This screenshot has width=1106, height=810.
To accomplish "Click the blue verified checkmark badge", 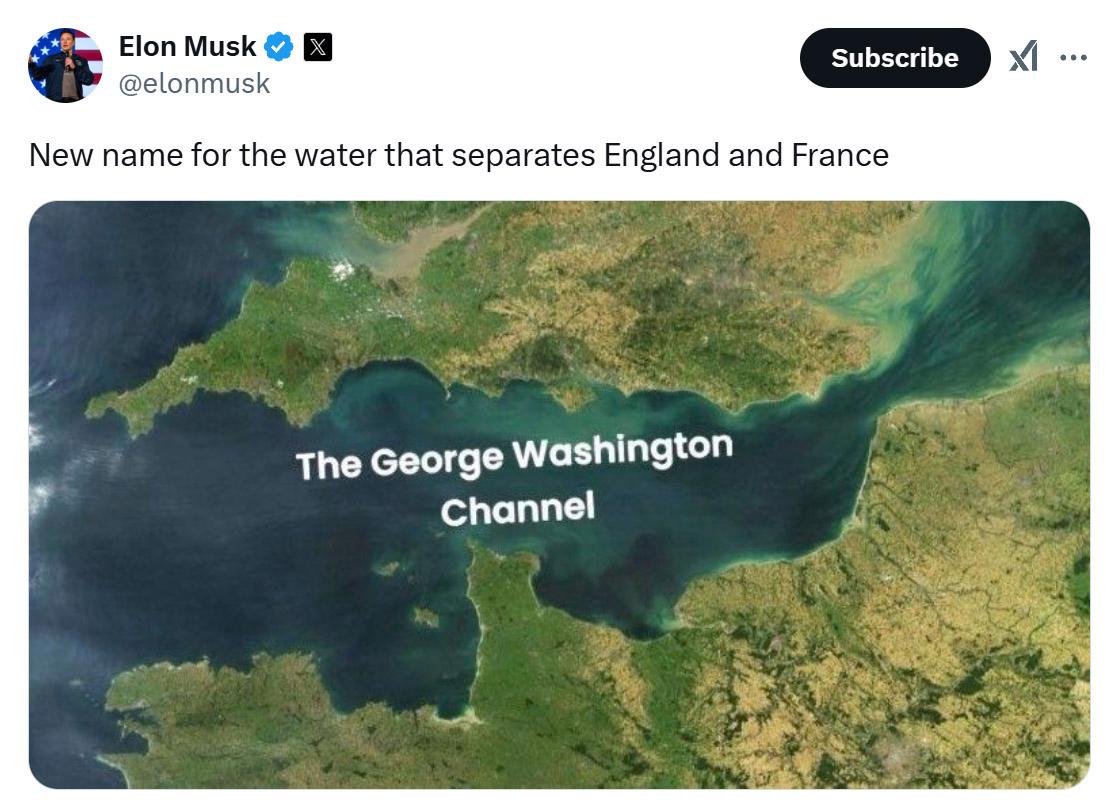I will click(x=279, y=46).
